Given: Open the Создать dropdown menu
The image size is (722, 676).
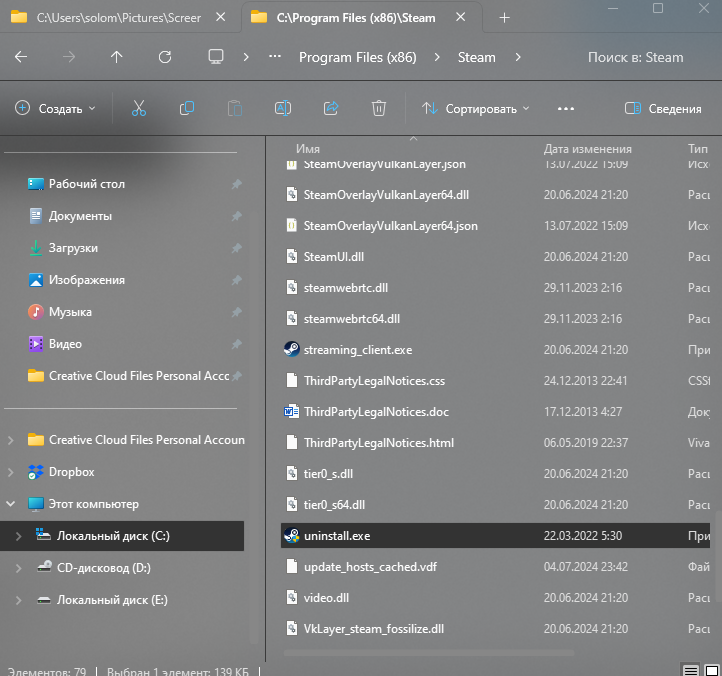Looking at the screenshot, I should tap(55, 109).
